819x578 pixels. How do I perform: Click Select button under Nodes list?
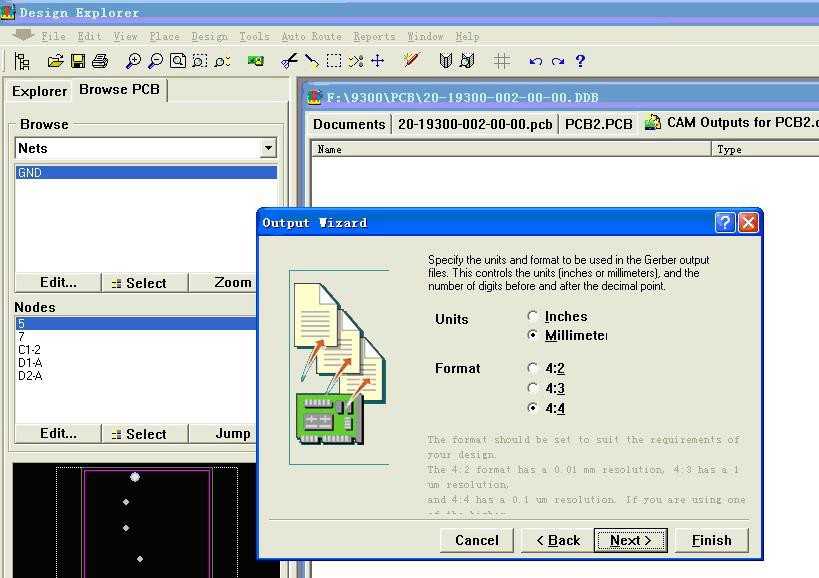pyautogui.click(x=145, y=433)
